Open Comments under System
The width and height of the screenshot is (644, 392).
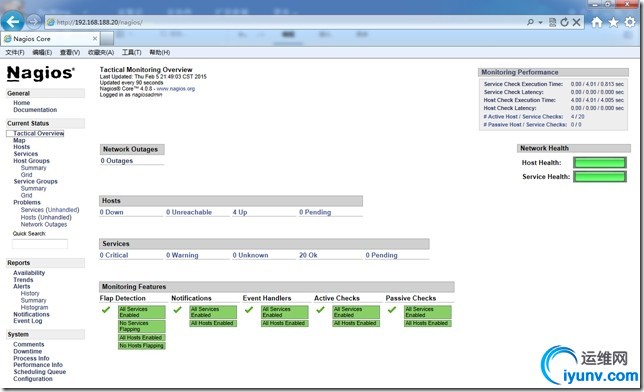28,344
